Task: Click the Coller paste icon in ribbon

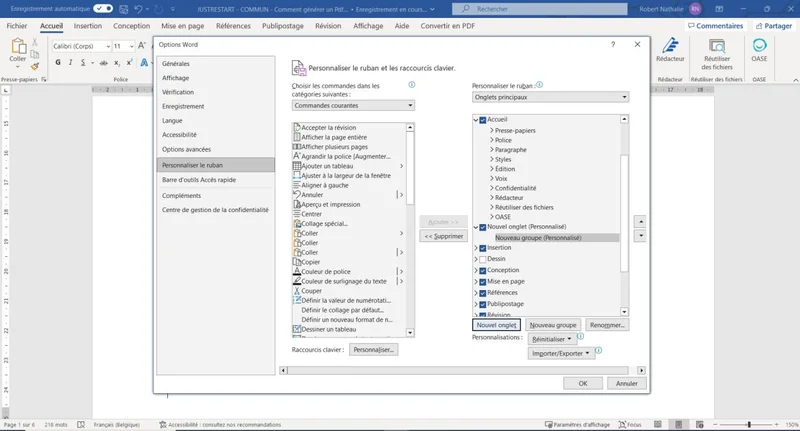Action: tap(20, 50)
